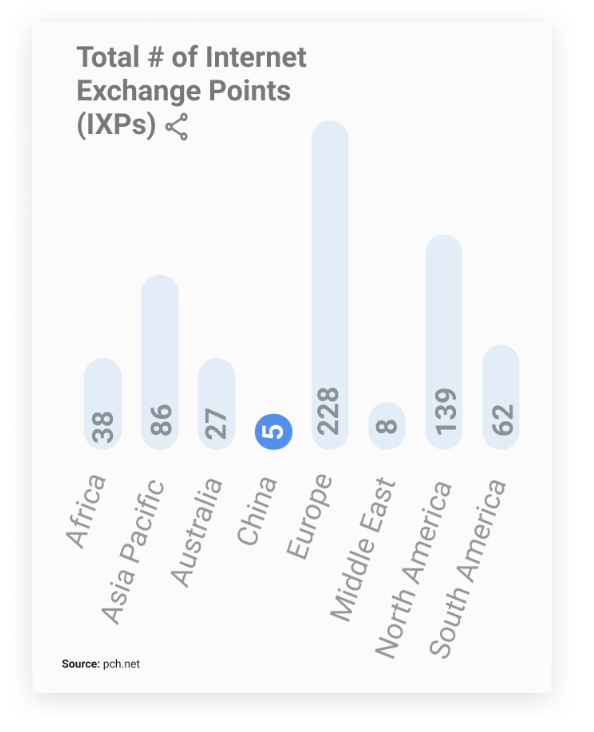Select the South America bar showing 62

501,397
